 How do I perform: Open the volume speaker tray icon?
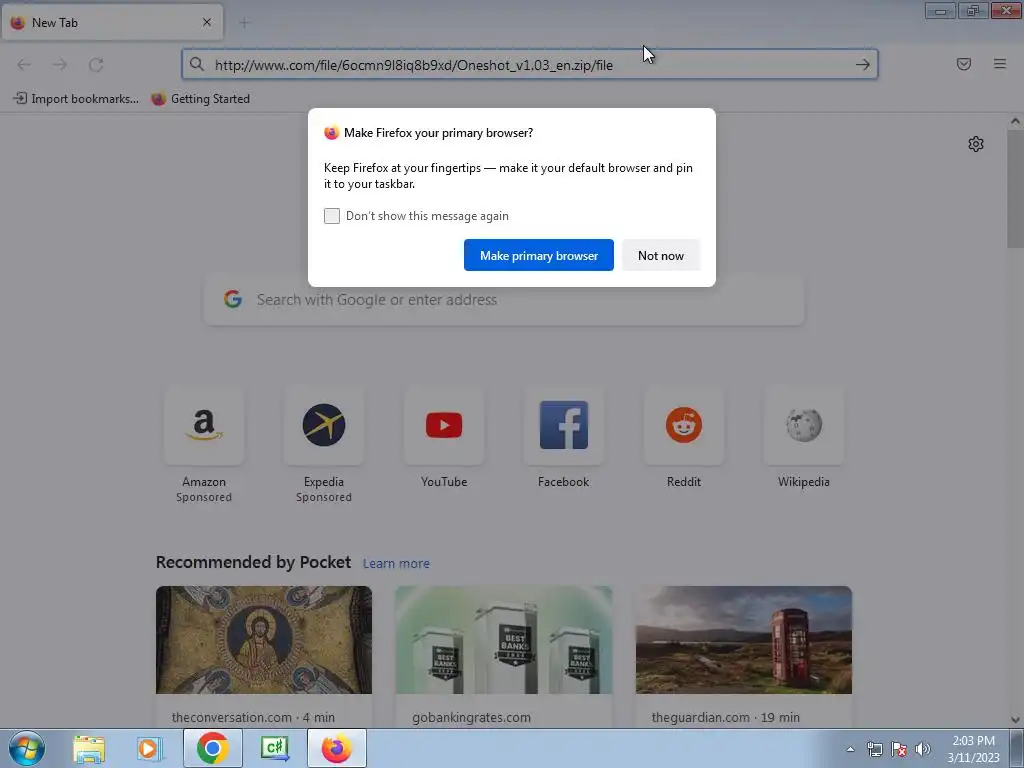[x=923, y=749]
